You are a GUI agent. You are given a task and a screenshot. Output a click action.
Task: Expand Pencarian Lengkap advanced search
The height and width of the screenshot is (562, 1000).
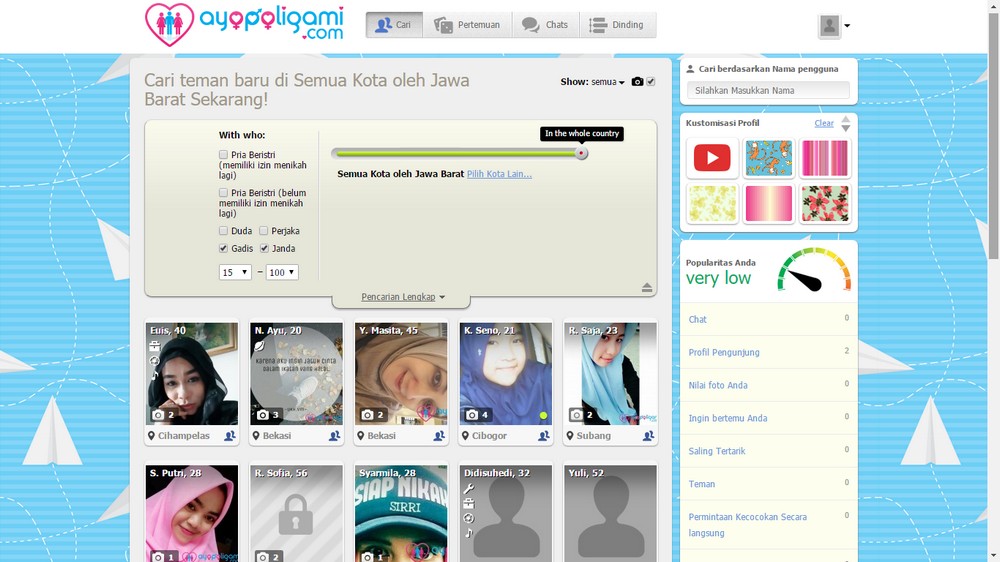point(403,297)
